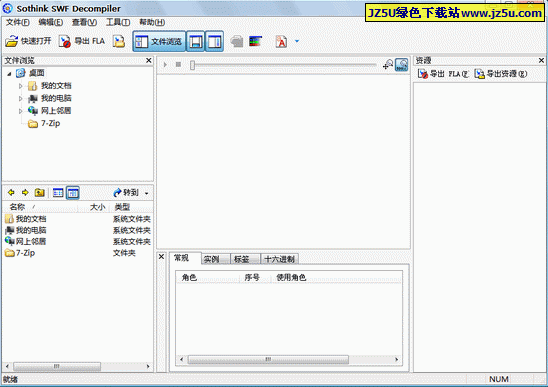
Task: Select 我的电脑 in the folder tree
Action: (x=56, y=98)
